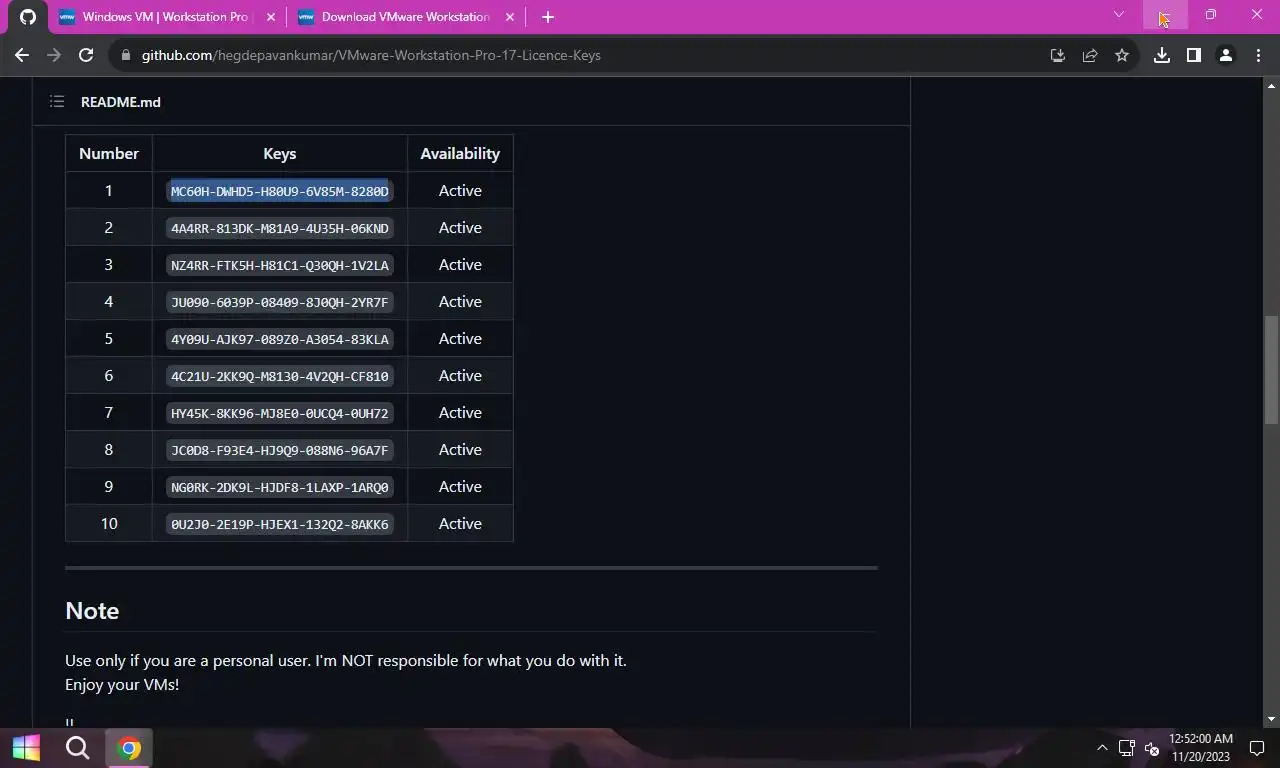Viewport: 1280px width, 768px height.
Task: Switch to the pinned GitHub tab
Action: pos(28,17)
